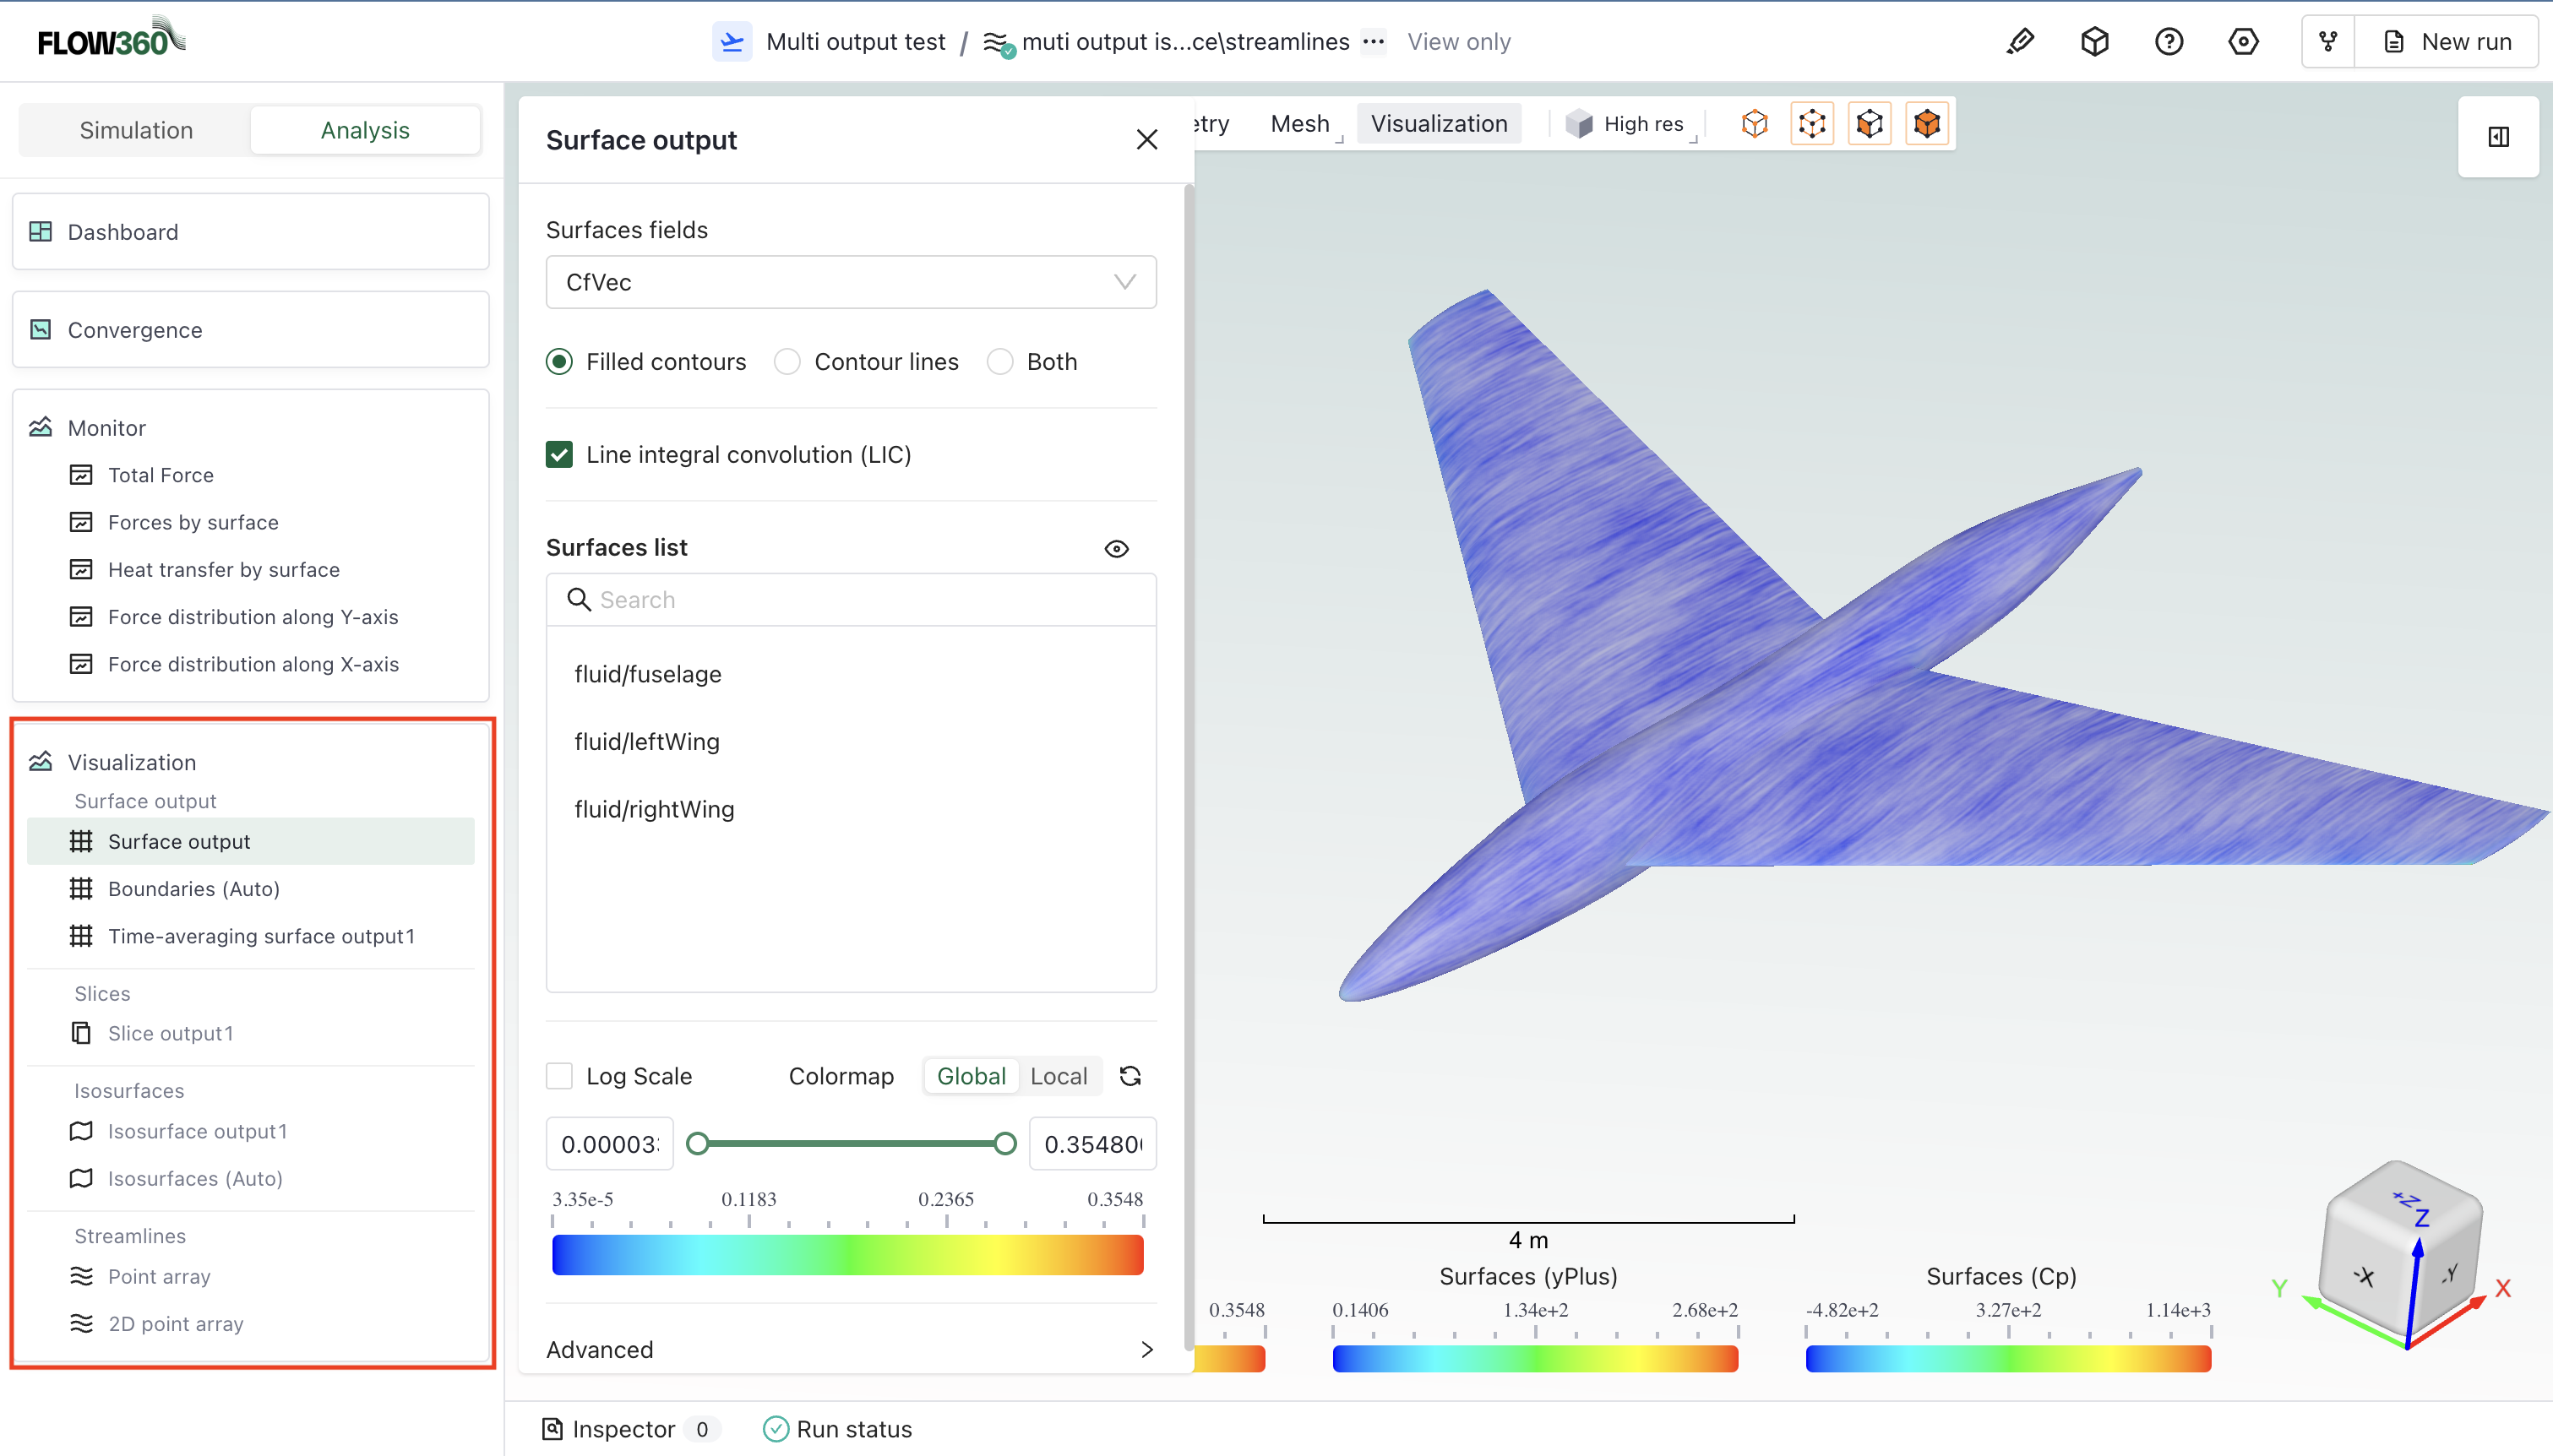Toggle the right side panel layout icon

(2498, 137)
